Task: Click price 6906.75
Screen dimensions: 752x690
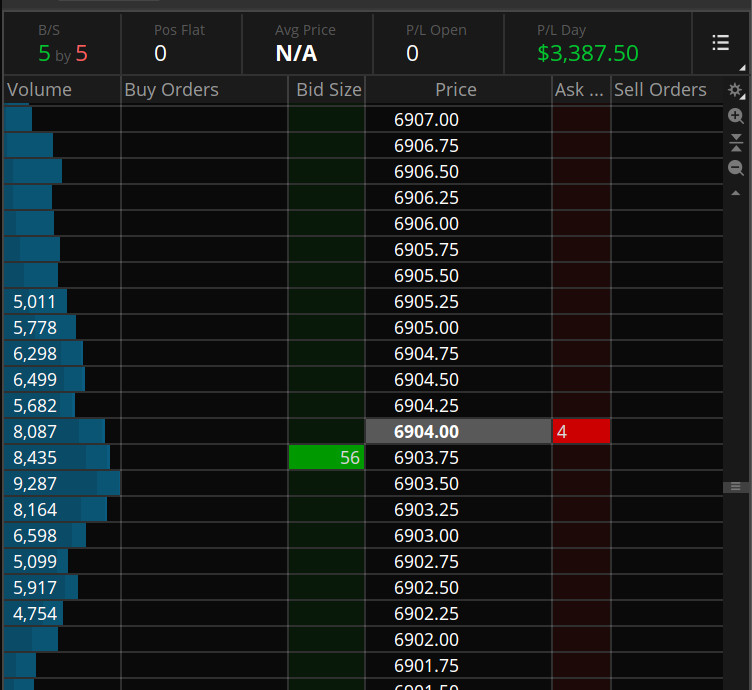Action: point(426,146)
